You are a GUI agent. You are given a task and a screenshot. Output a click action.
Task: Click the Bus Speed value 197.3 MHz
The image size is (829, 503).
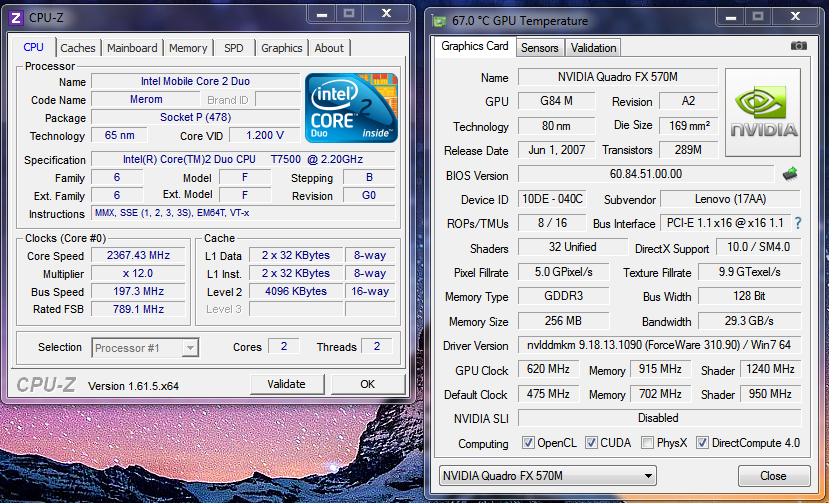pyautogui.click(x=139, y=291)
